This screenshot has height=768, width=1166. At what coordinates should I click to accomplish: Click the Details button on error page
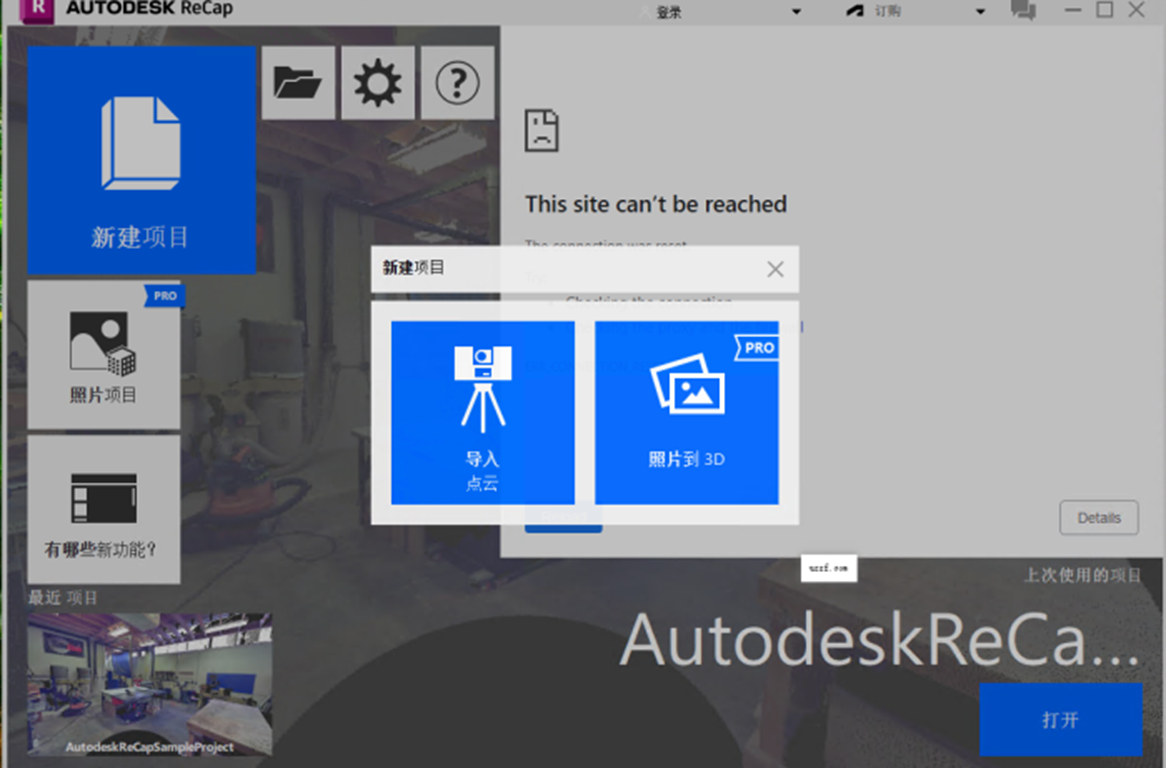click(1098, 517)
